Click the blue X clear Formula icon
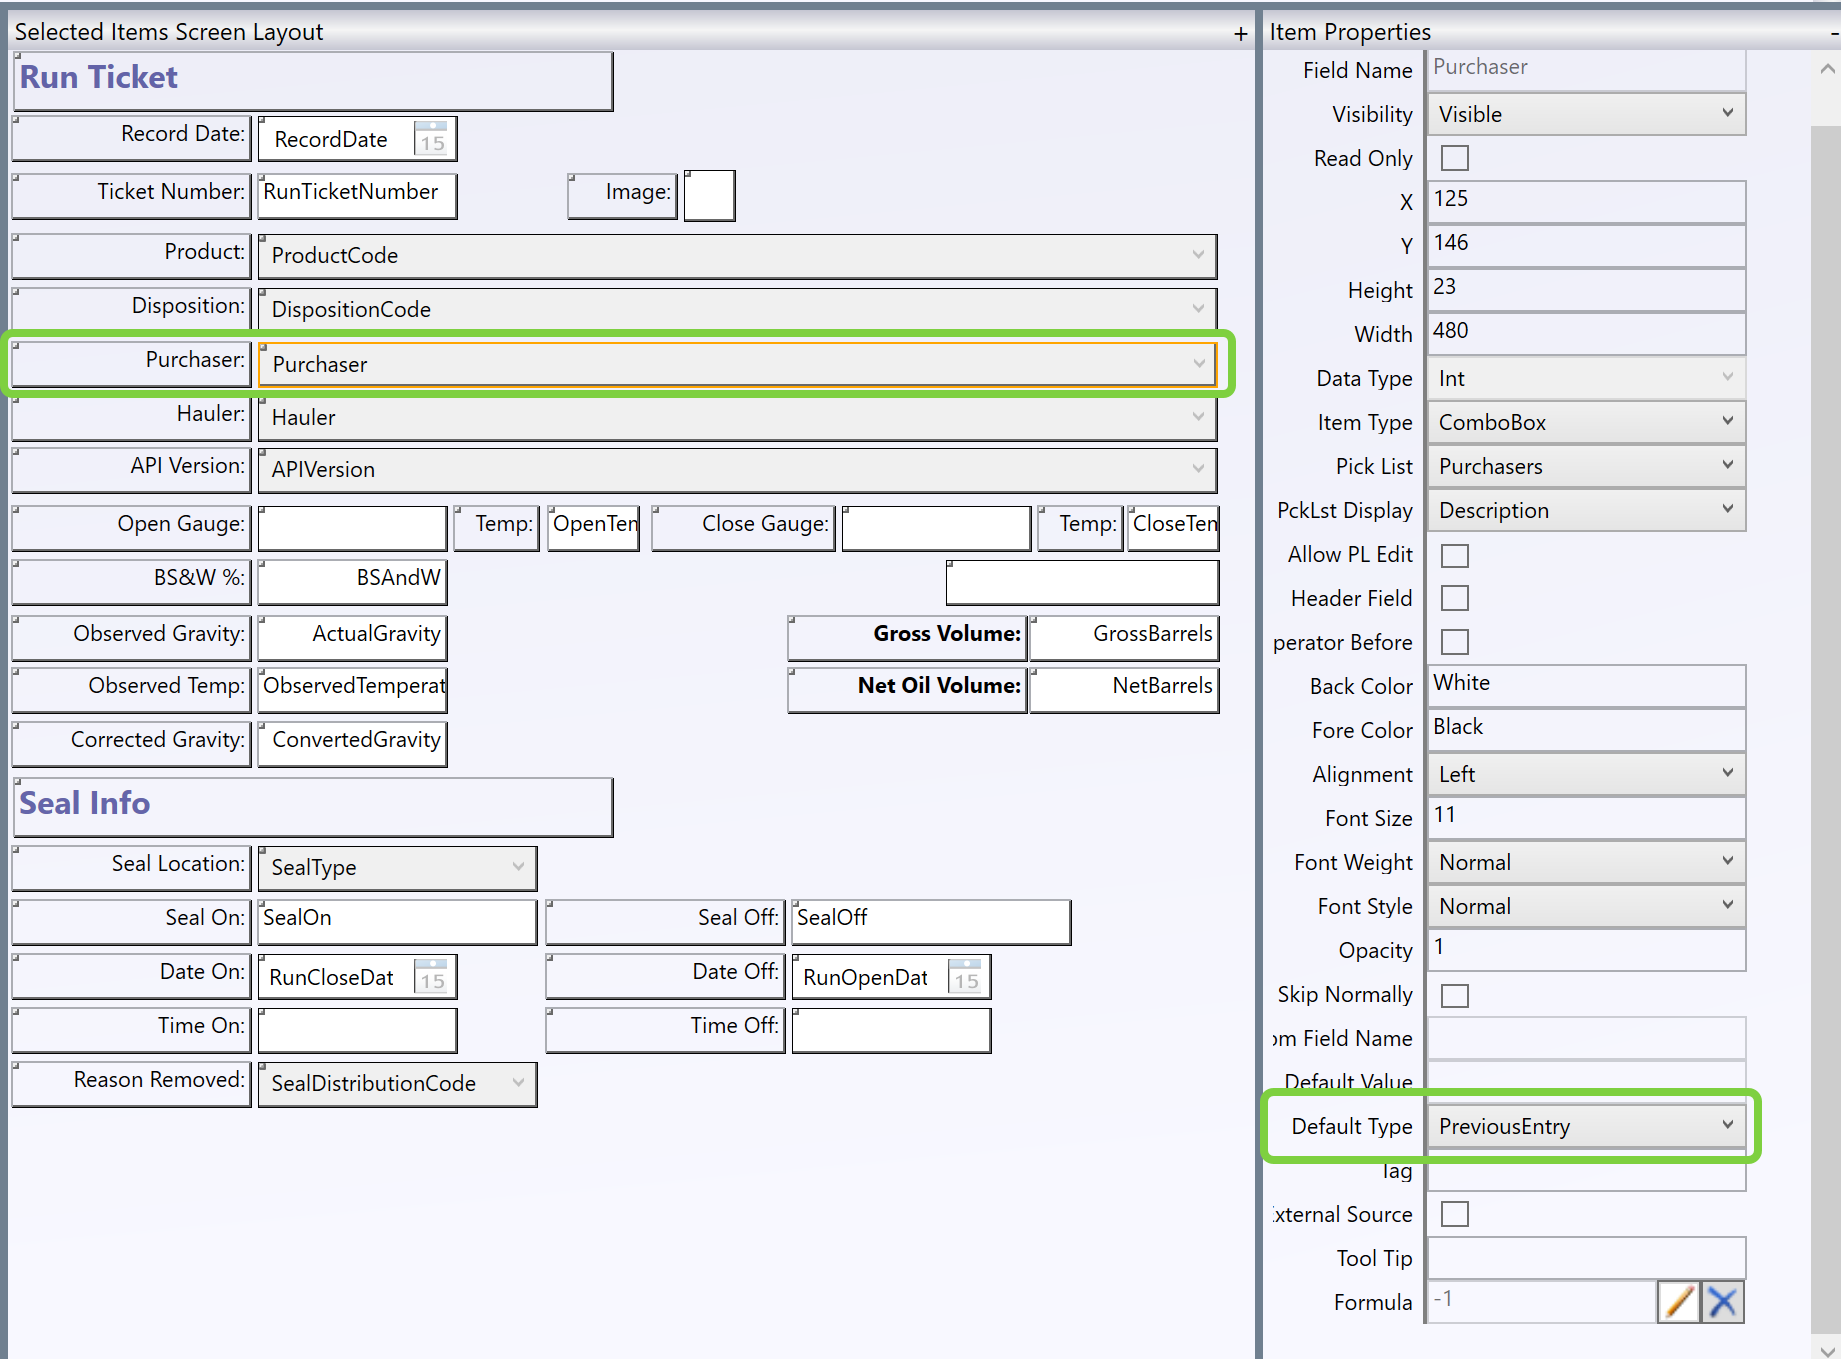 (x=1722, y=1302)
